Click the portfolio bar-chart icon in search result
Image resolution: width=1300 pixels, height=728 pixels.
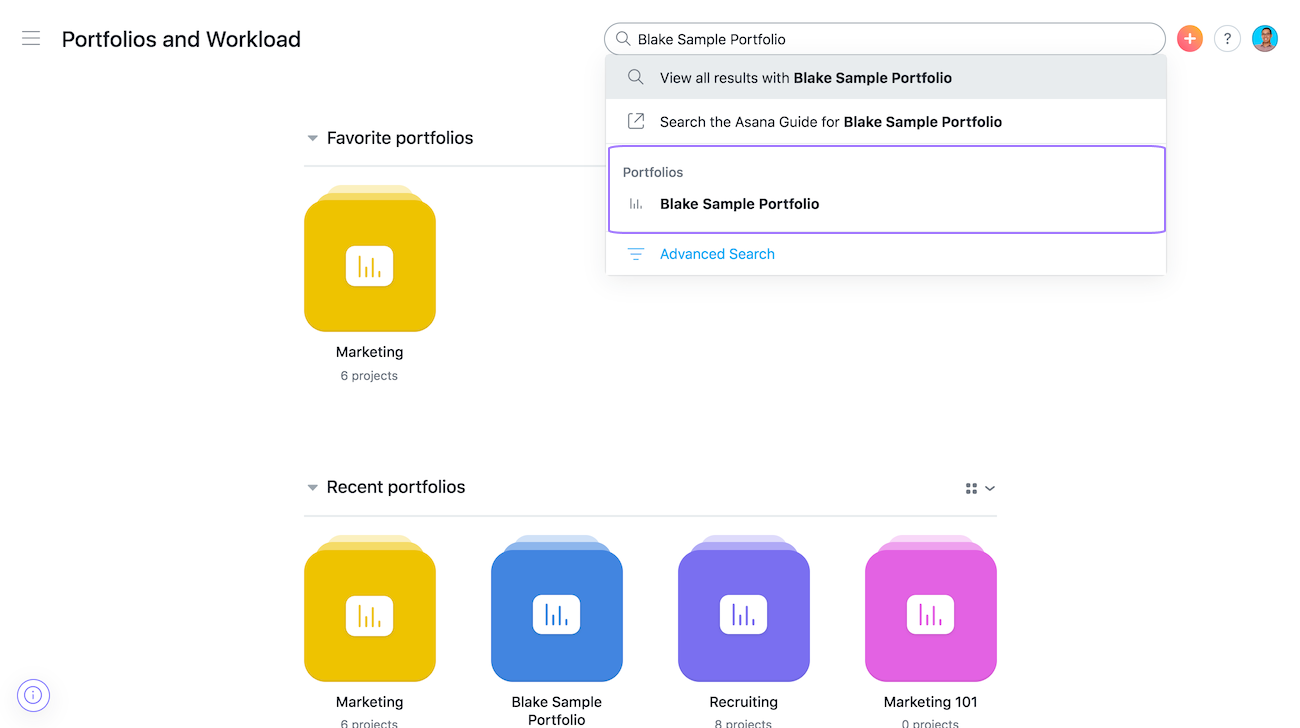click(635, 204)
